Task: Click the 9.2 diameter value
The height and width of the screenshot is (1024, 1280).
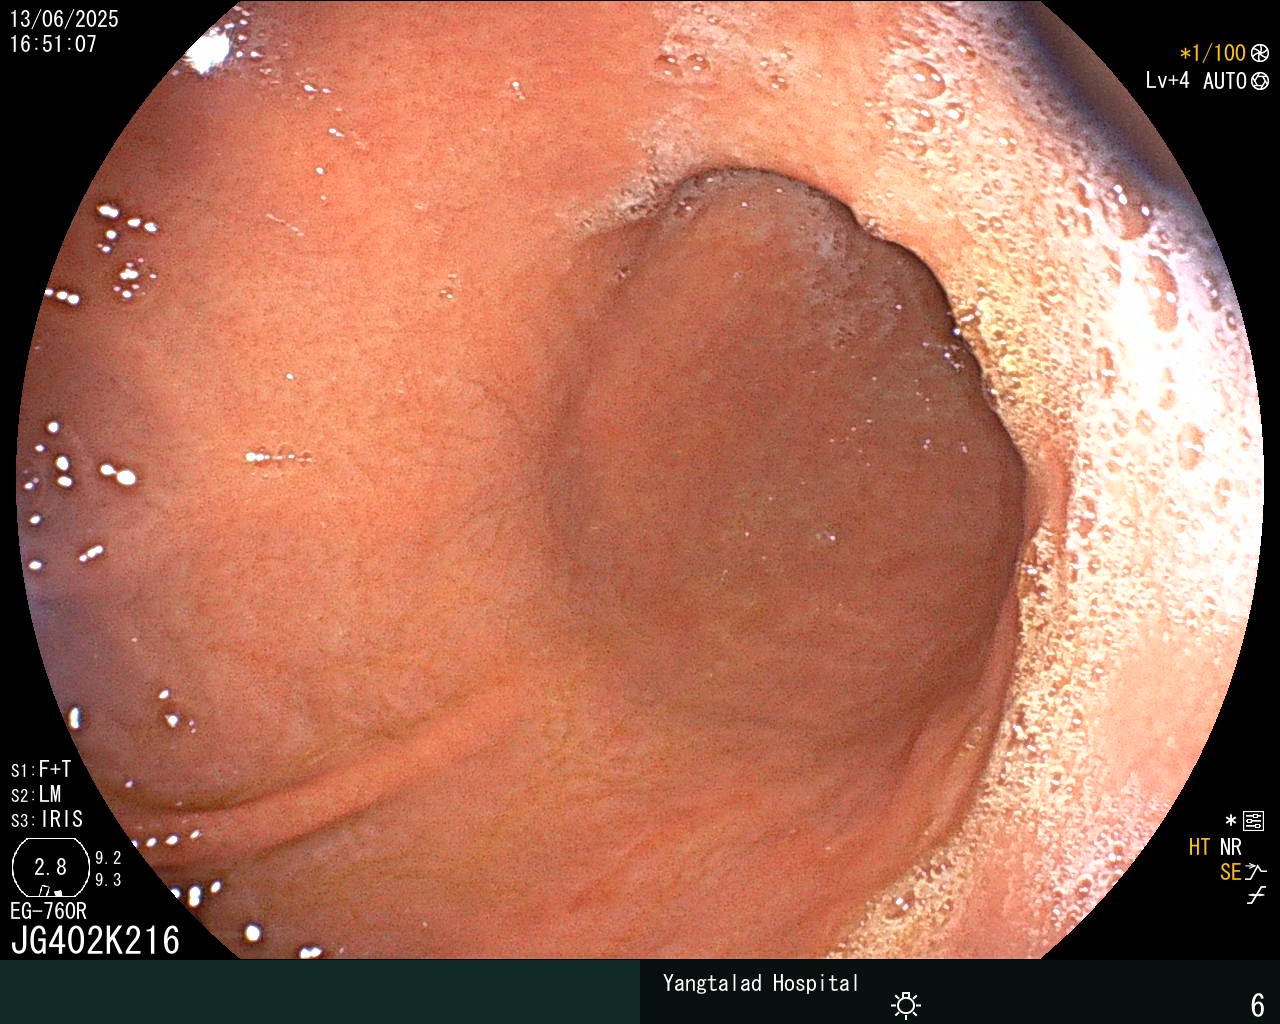Action: [x=108, y=858]
